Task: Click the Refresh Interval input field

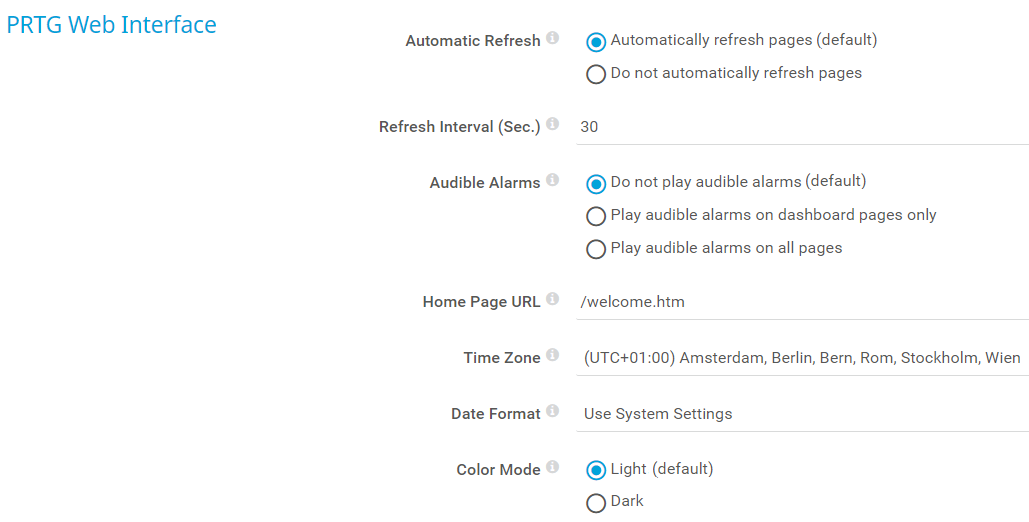Action: (x=802, y=127)
